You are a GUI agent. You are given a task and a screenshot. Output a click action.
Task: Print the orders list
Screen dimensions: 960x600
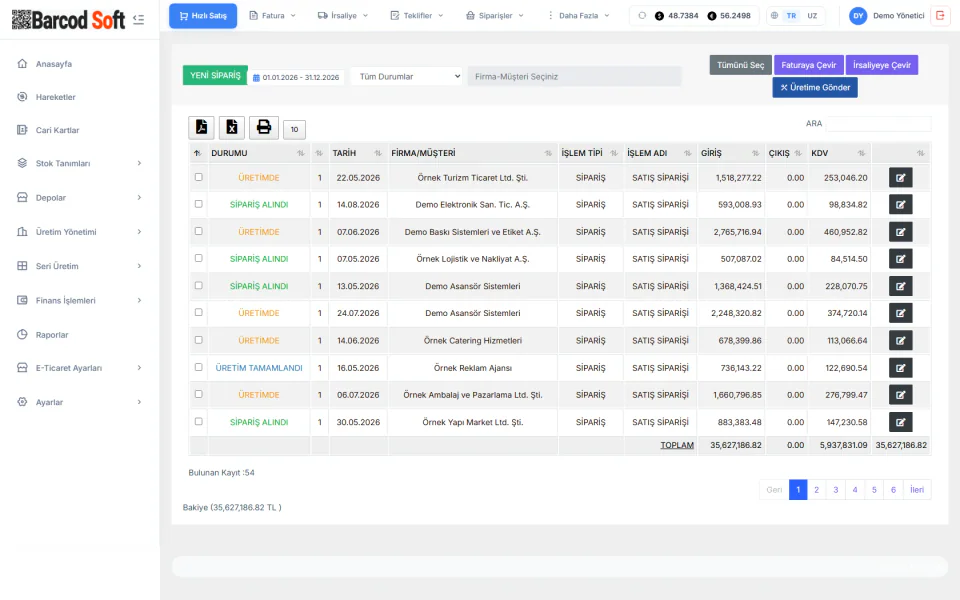264,127
